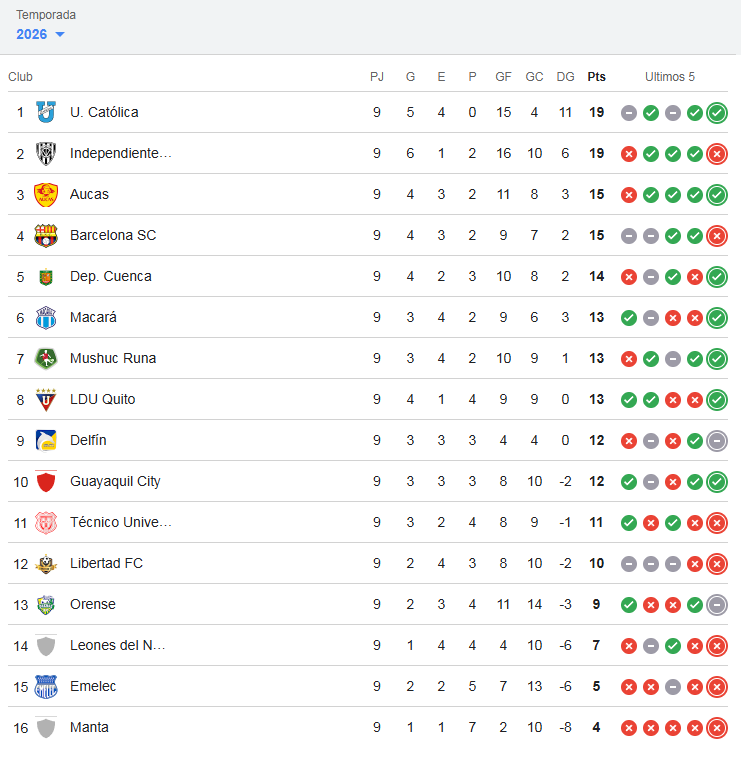Viewport: 741px width, 760px height.
Task: Click the Dep. Cuenca club crest
Action: pos(46,276)
